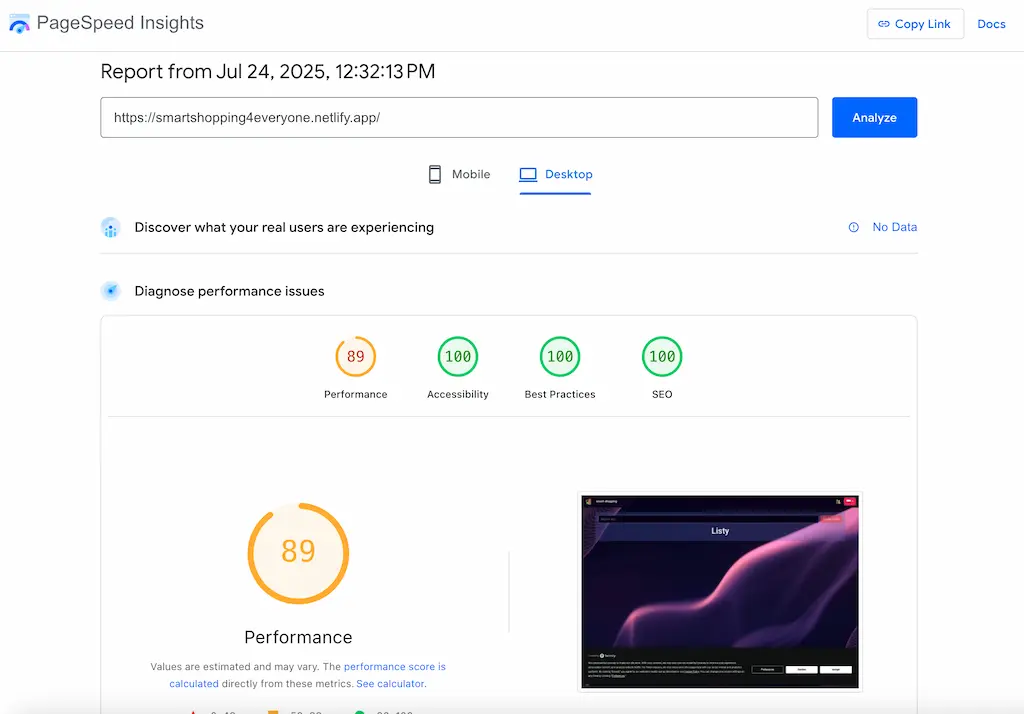This screenshot has width=1024, height=714.
Task: Open the Docs link
Action: pos(991,24)
